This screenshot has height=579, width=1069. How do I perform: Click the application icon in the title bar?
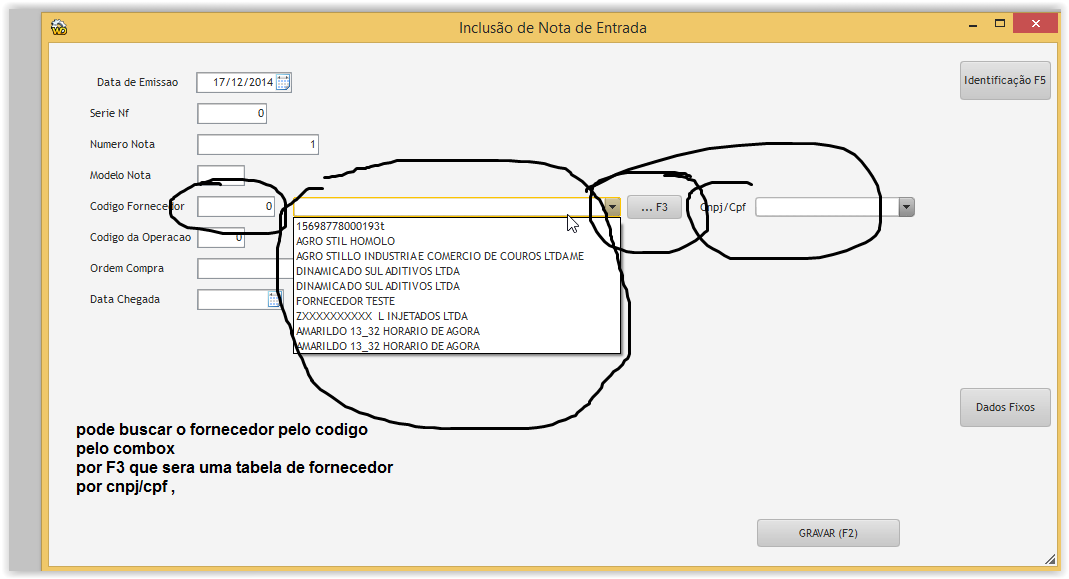[59, 27]
